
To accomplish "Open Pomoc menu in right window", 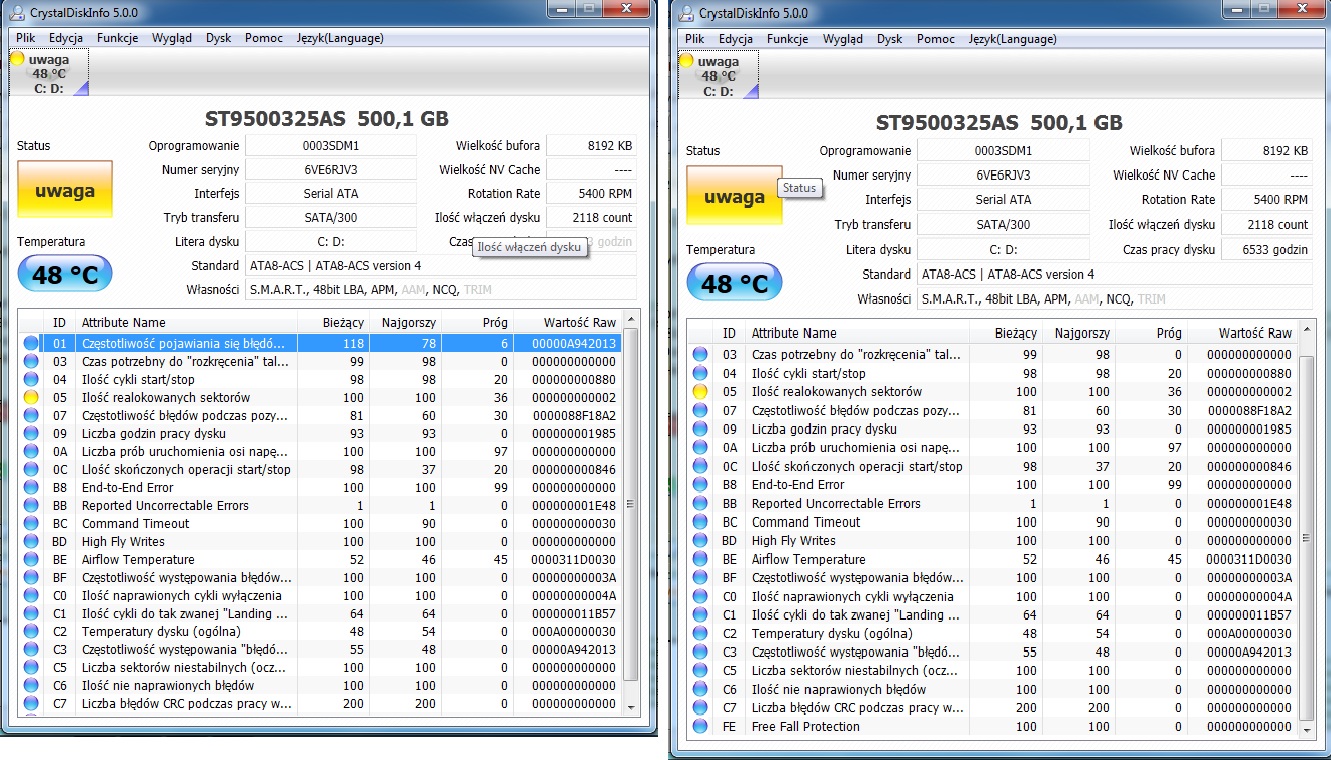I will pyautogui.click(x=935, y=39).
